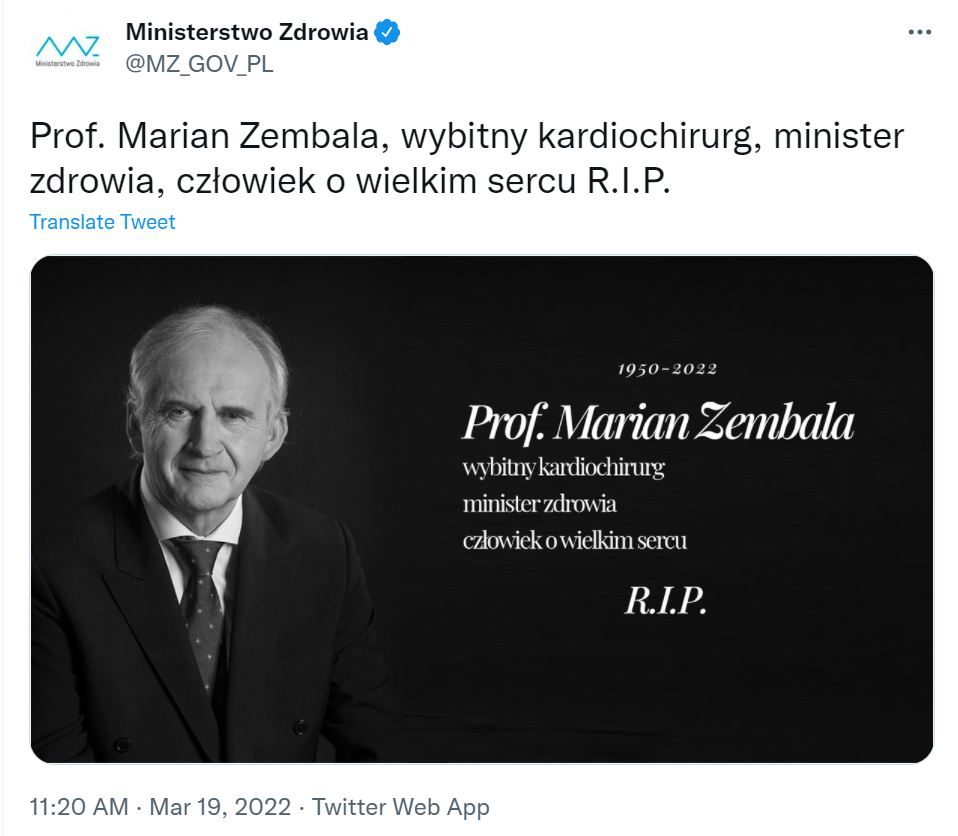The image size is (958, 836).
Task: Open the memorial image attached to tweet
Action: click(x=481, y=509)
